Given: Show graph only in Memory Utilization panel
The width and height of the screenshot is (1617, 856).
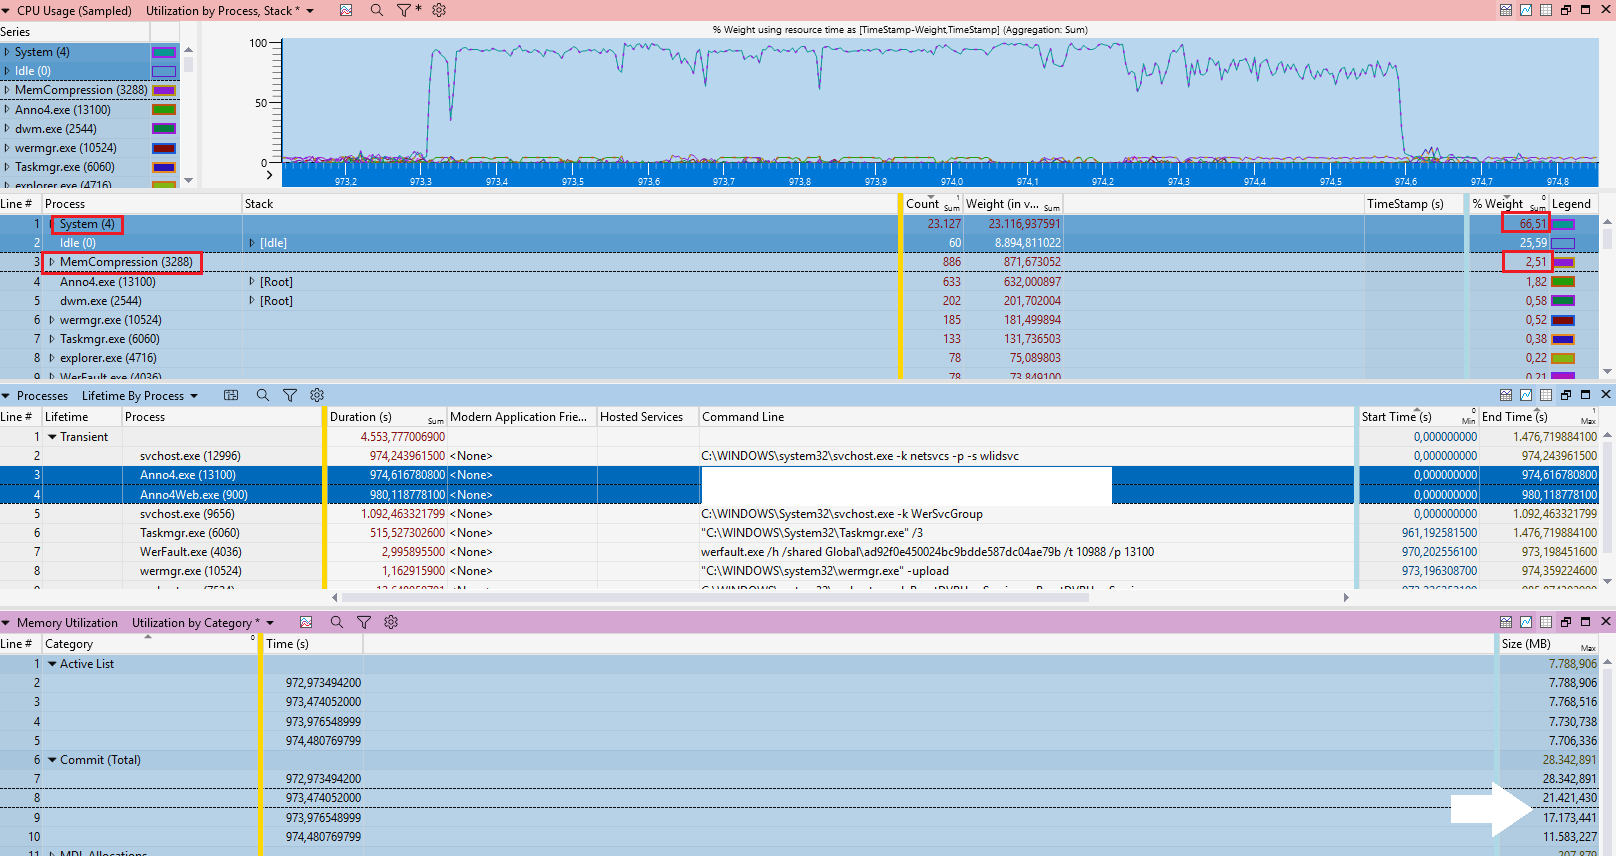Looking at the screenshot, I should click(1526, 621).
